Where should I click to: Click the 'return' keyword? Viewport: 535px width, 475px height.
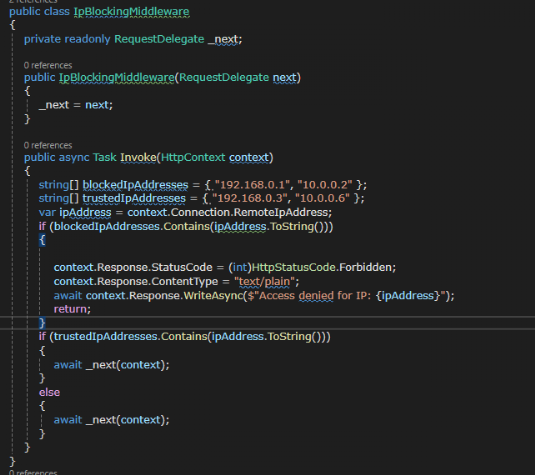point(70,309)
